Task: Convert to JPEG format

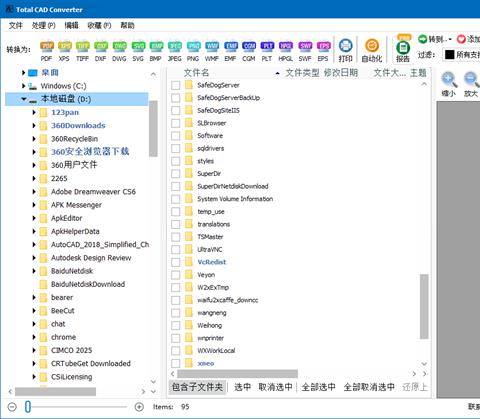Action: 174,51
